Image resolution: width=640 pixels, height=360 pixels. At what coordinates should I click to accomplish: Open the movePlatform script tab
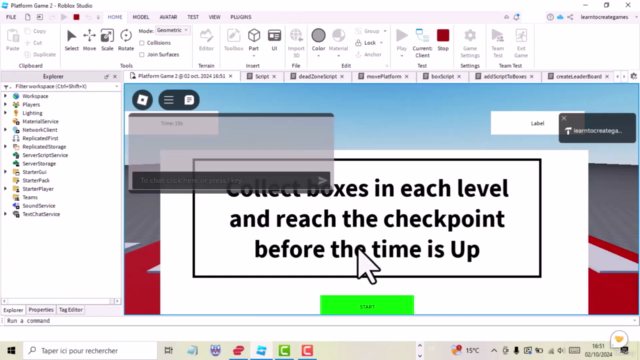384,76
